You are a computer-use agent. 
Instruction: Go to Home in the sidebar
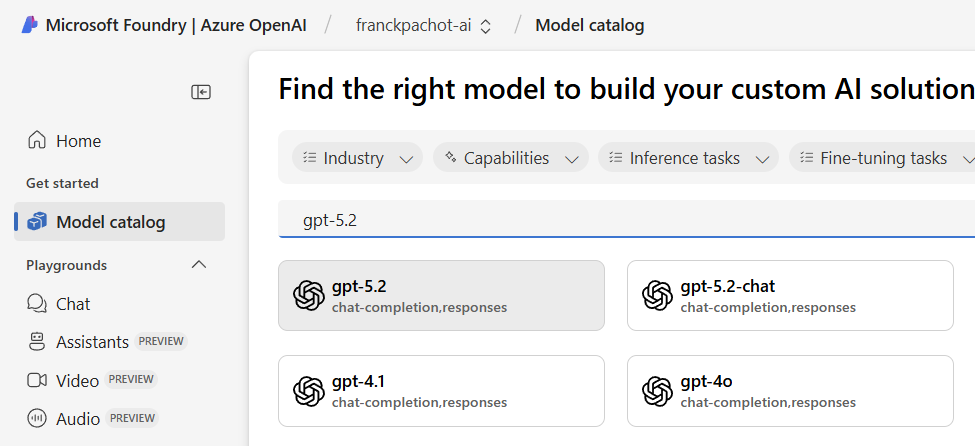[119, 141]
